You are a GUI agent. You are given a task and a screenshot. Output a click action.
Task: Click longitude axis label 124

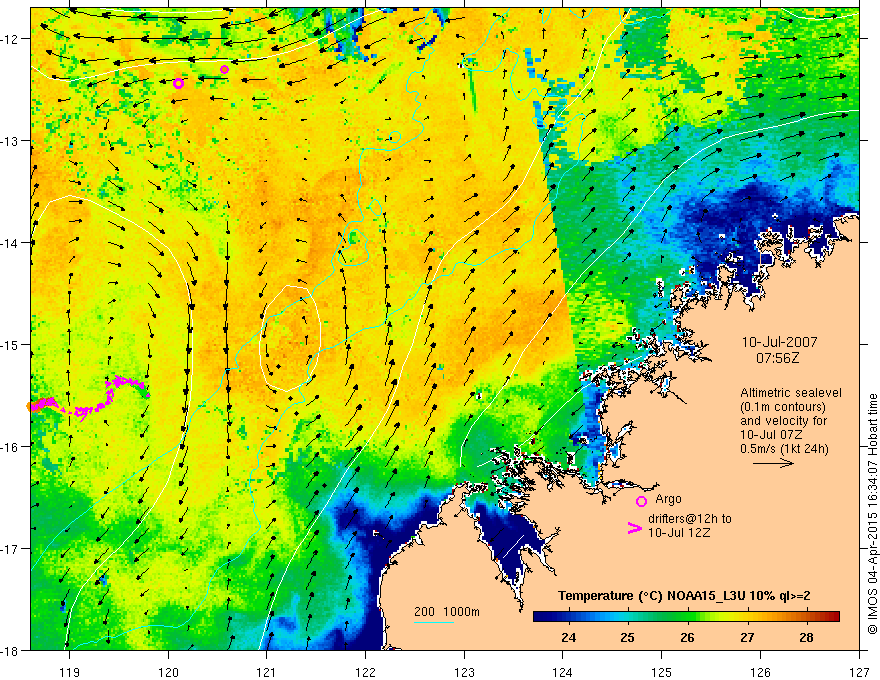point(563,672)
